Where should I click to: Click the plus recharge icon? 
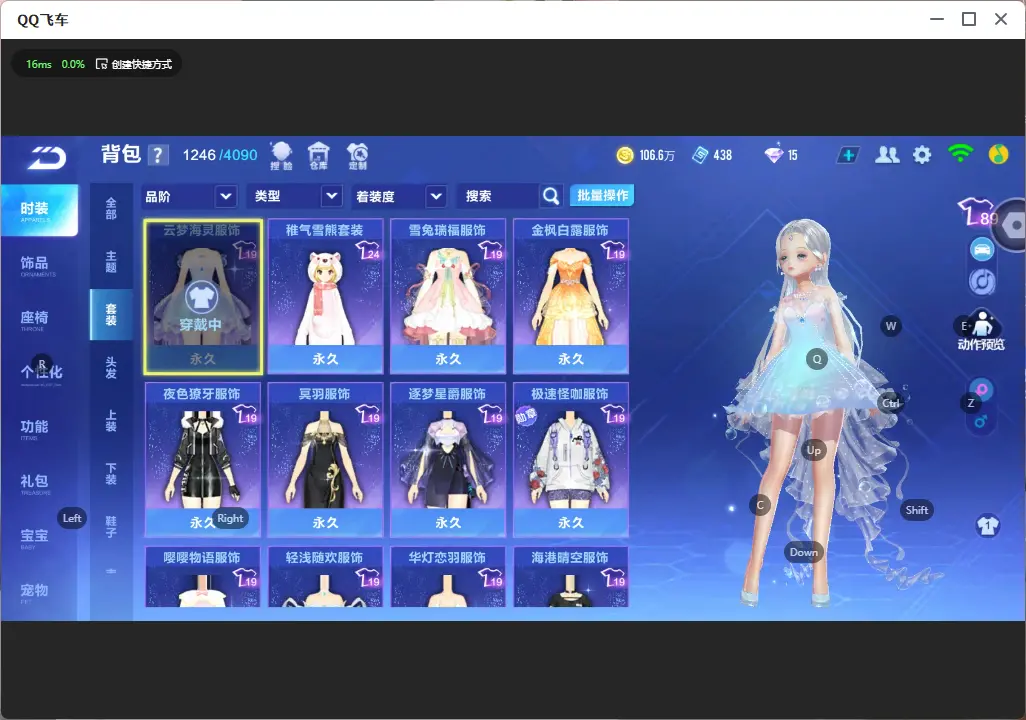pyautogui.click(x=848, y=155)
